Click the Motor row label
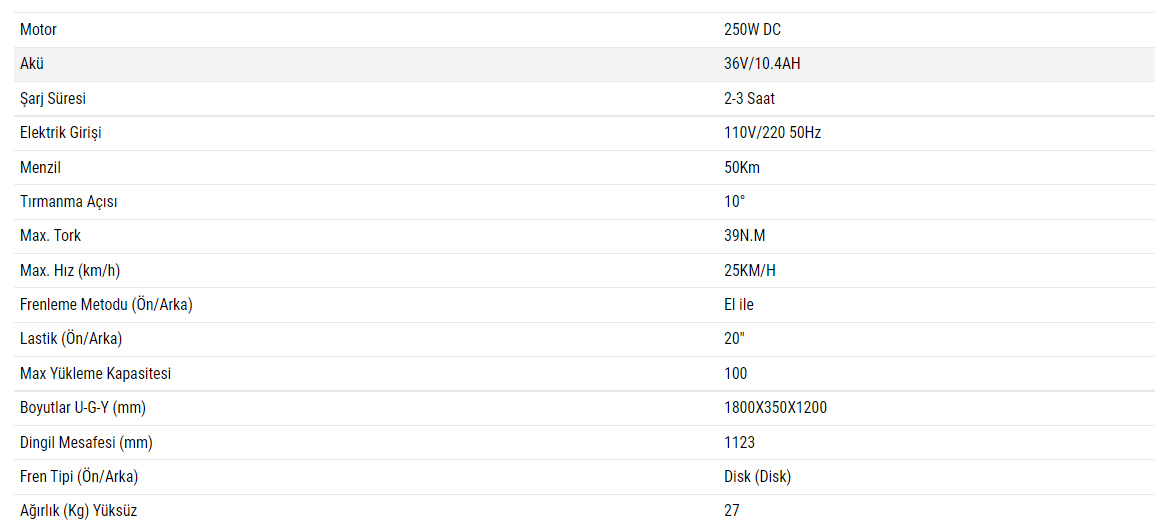 coord(38,30)
